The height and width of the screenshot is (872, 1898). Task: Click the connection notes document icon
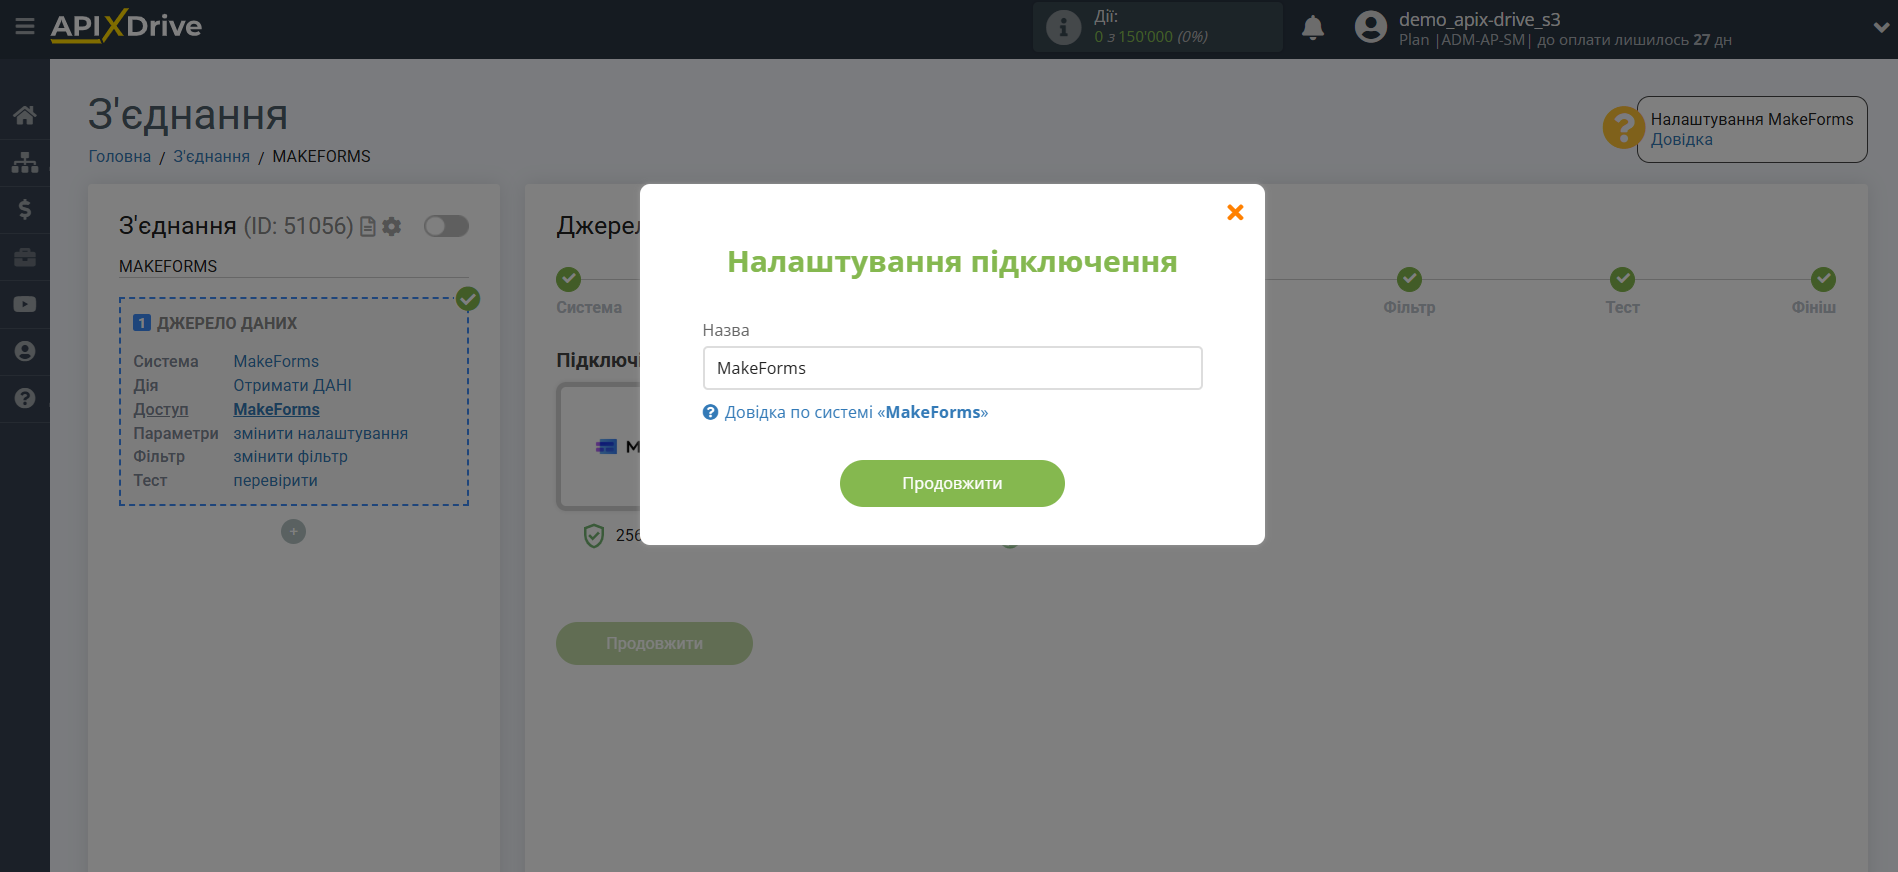[368, 227]
